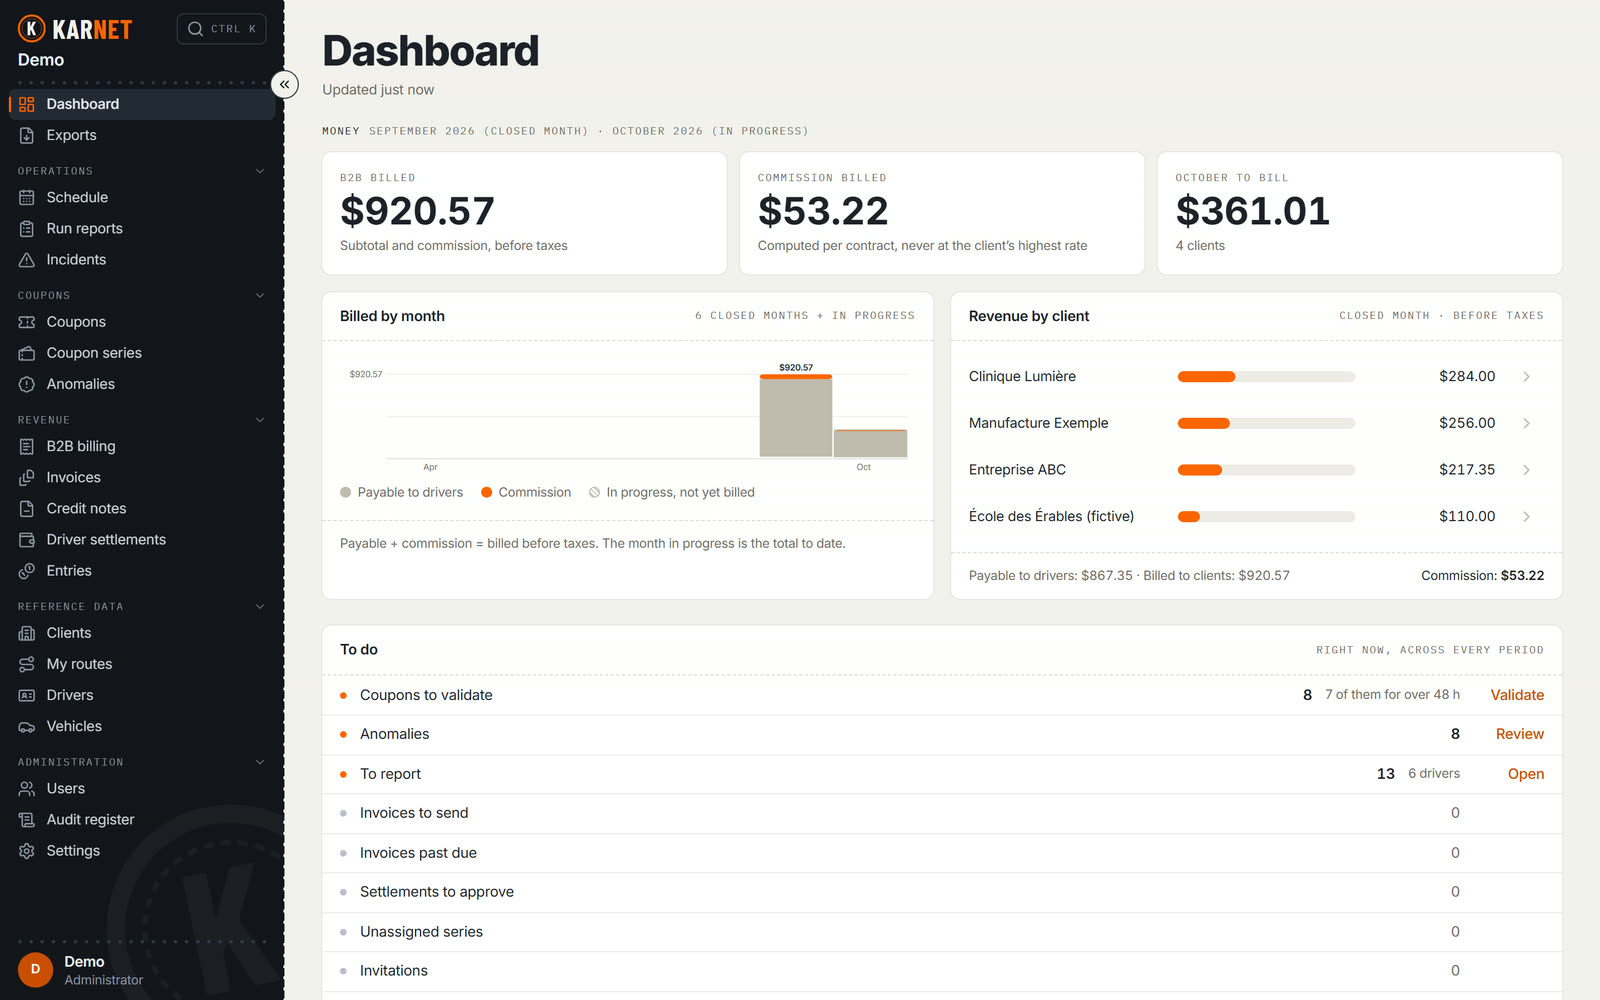
Task: Collapse the Revenue section
Action: coord(260,420)
